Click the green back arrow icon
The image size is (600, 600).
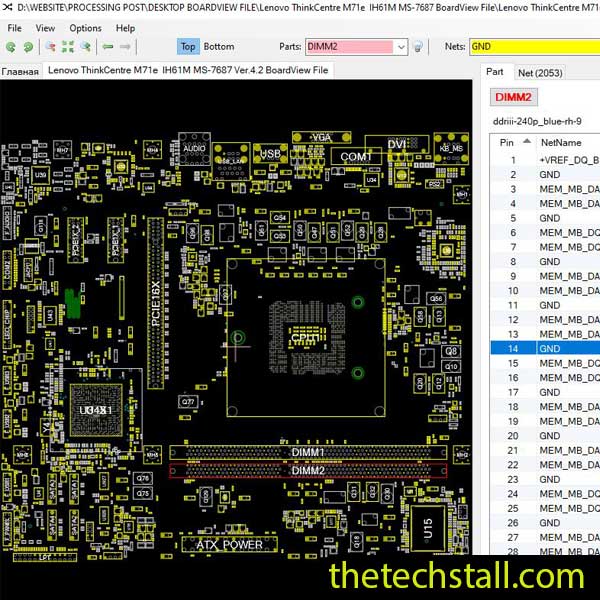108,47
